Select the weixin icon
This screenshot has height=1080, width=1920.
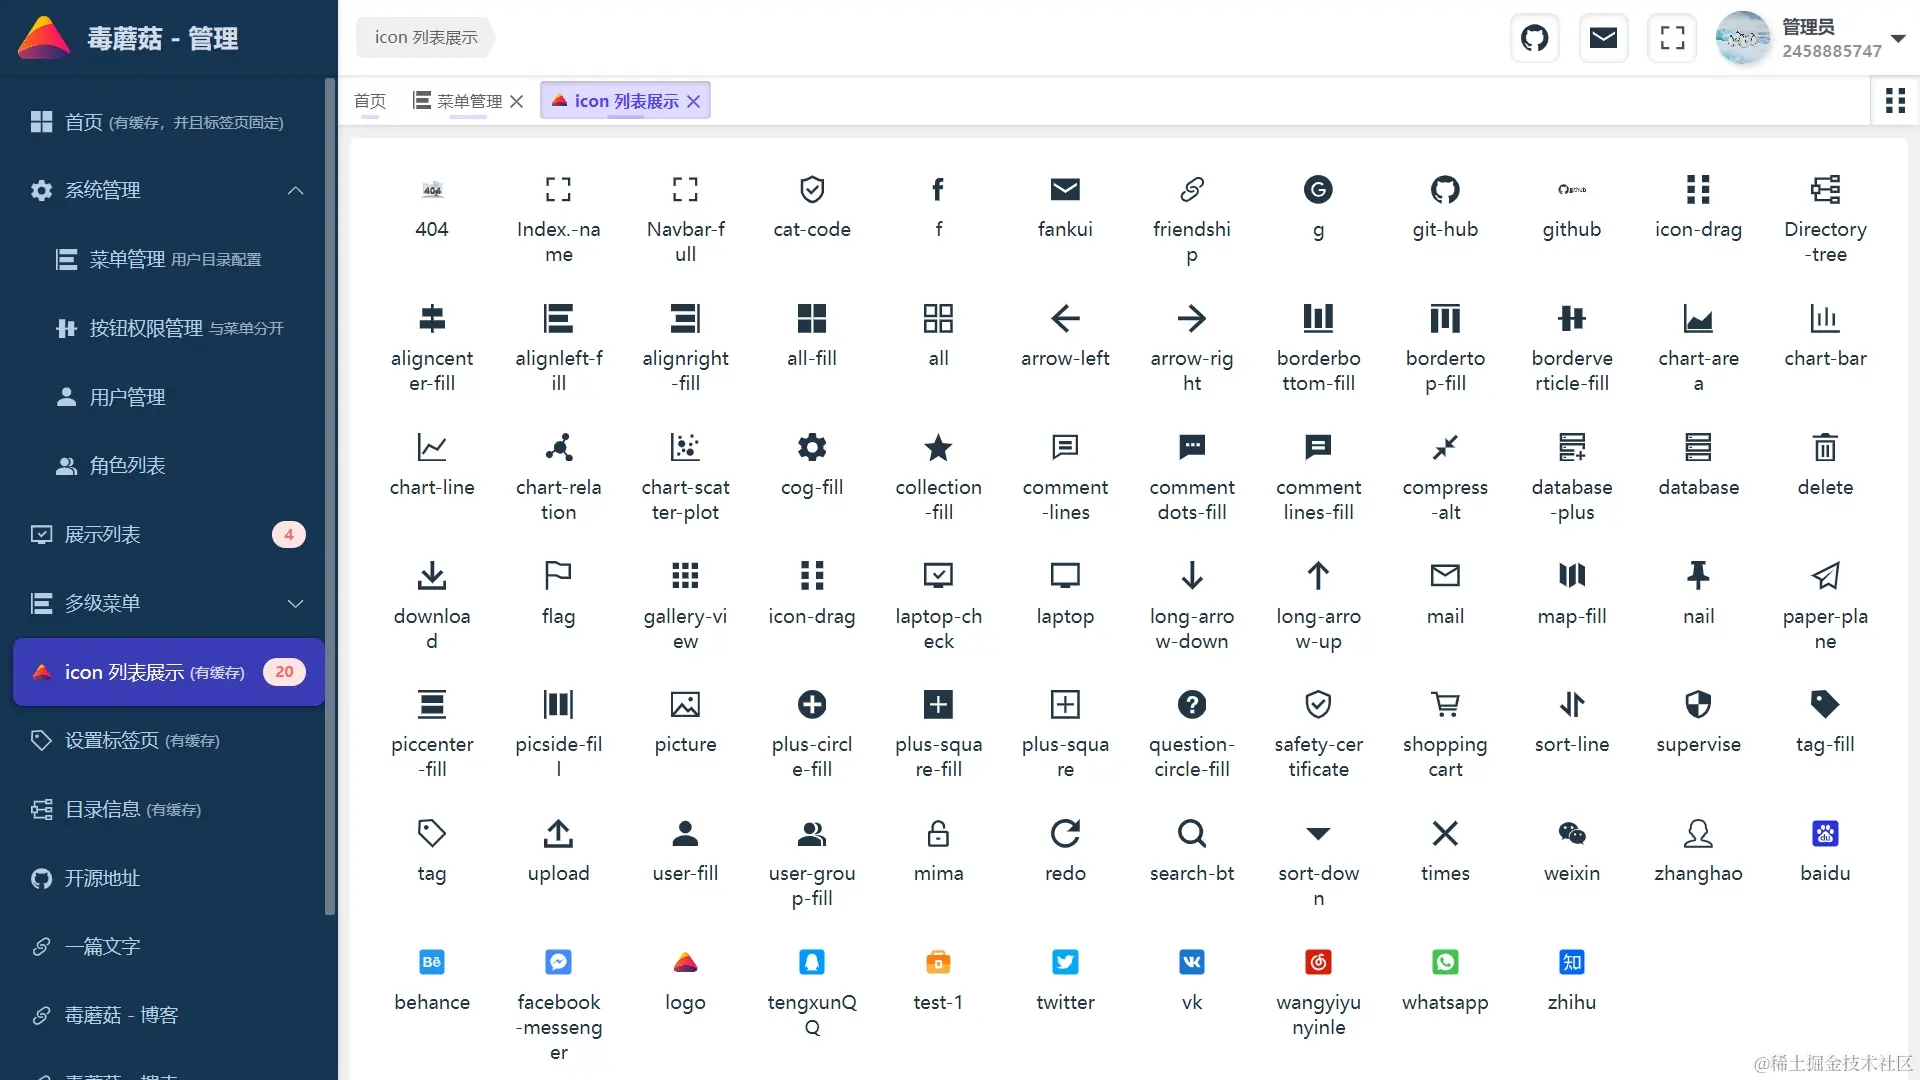point(1572,833)
